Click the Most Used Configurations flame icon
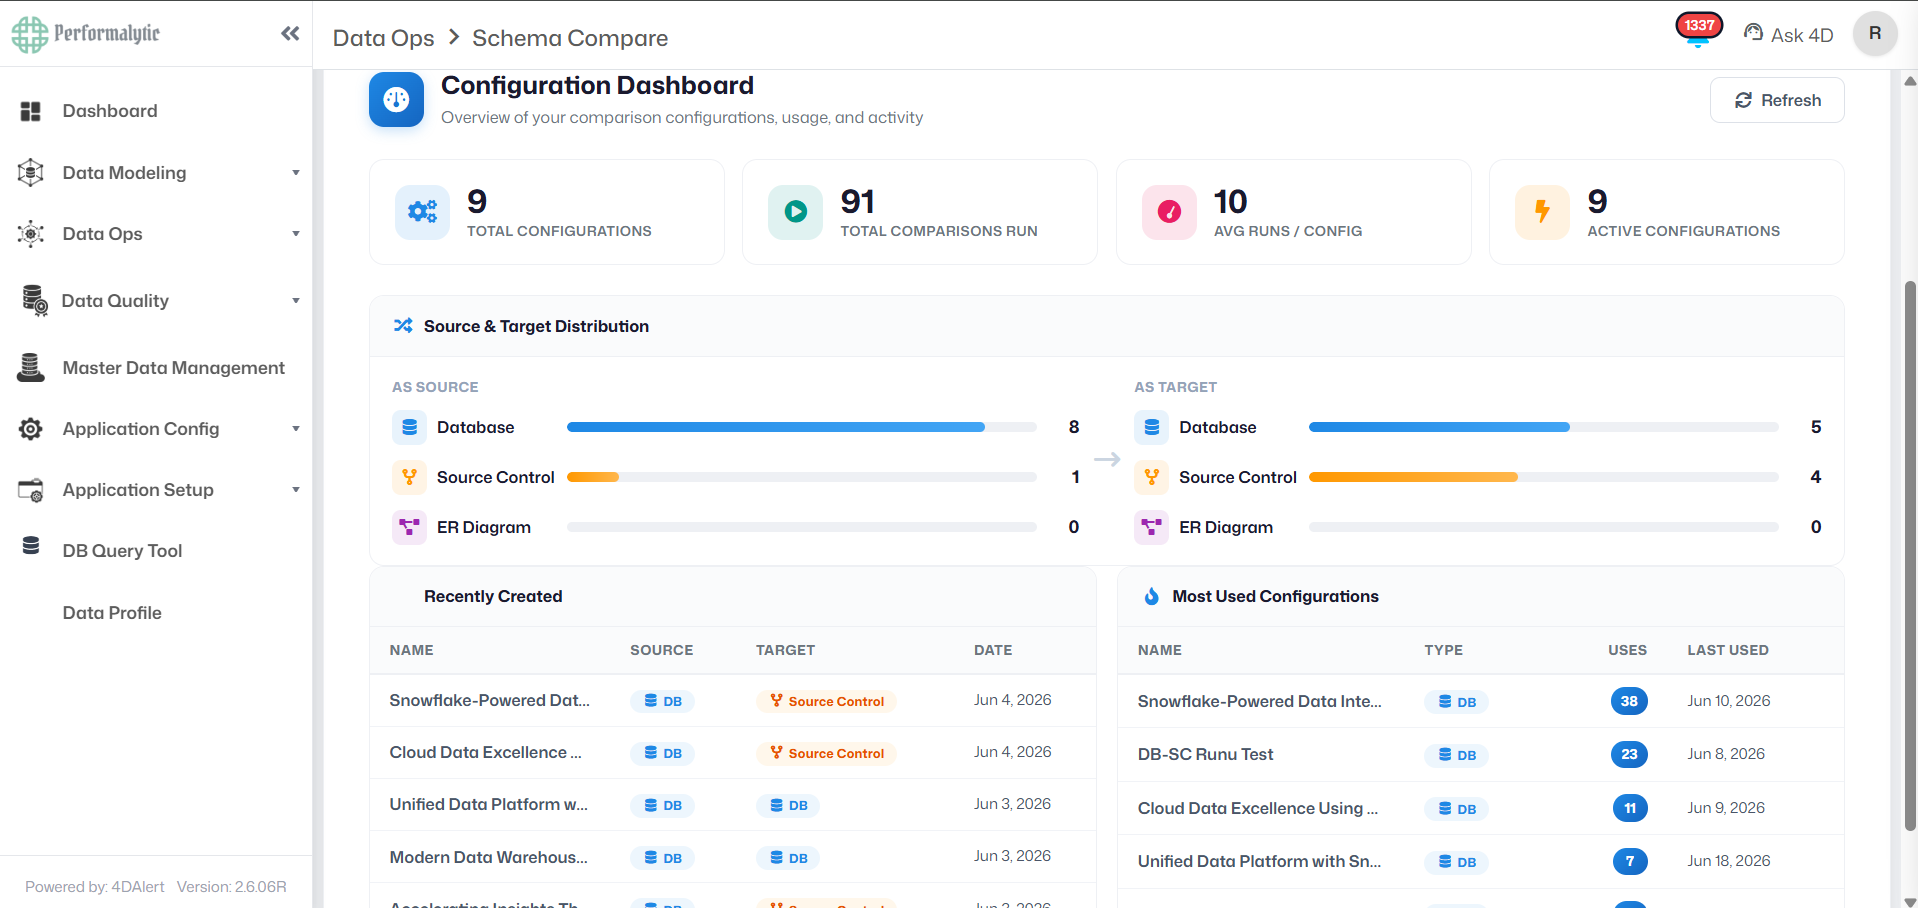Viewport: 1918px width, 908px height. 1152,596
